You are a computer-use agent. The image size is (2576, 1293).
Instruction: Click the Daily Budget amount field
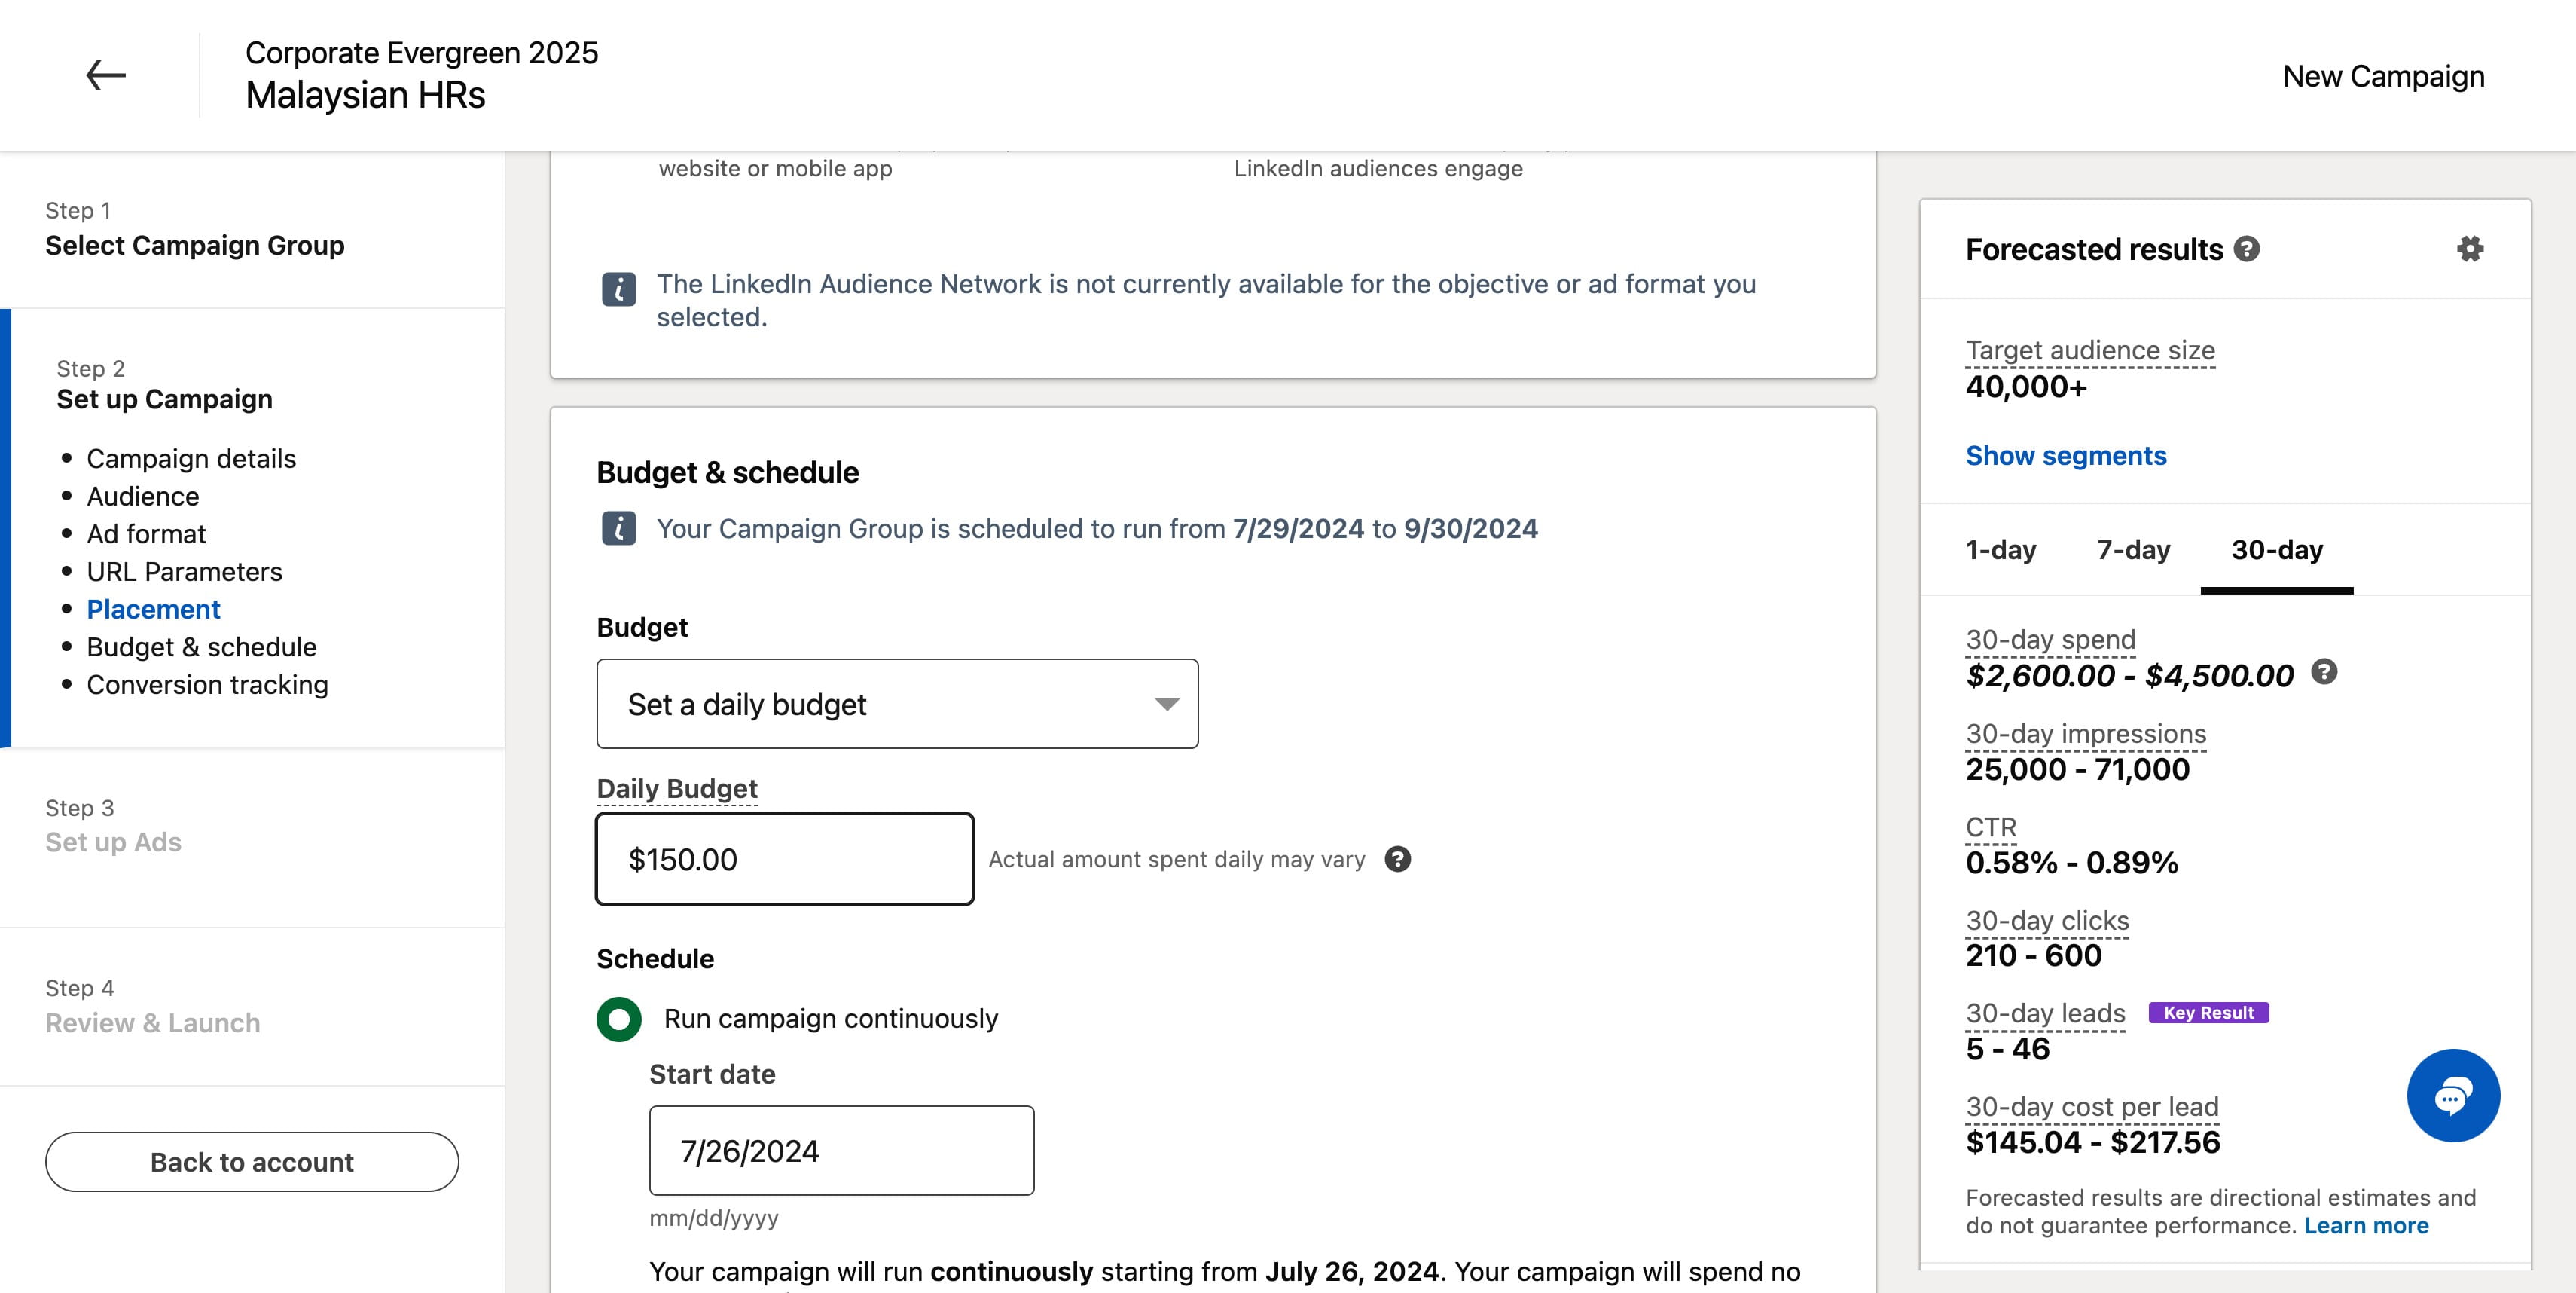[x=784, y=859]
